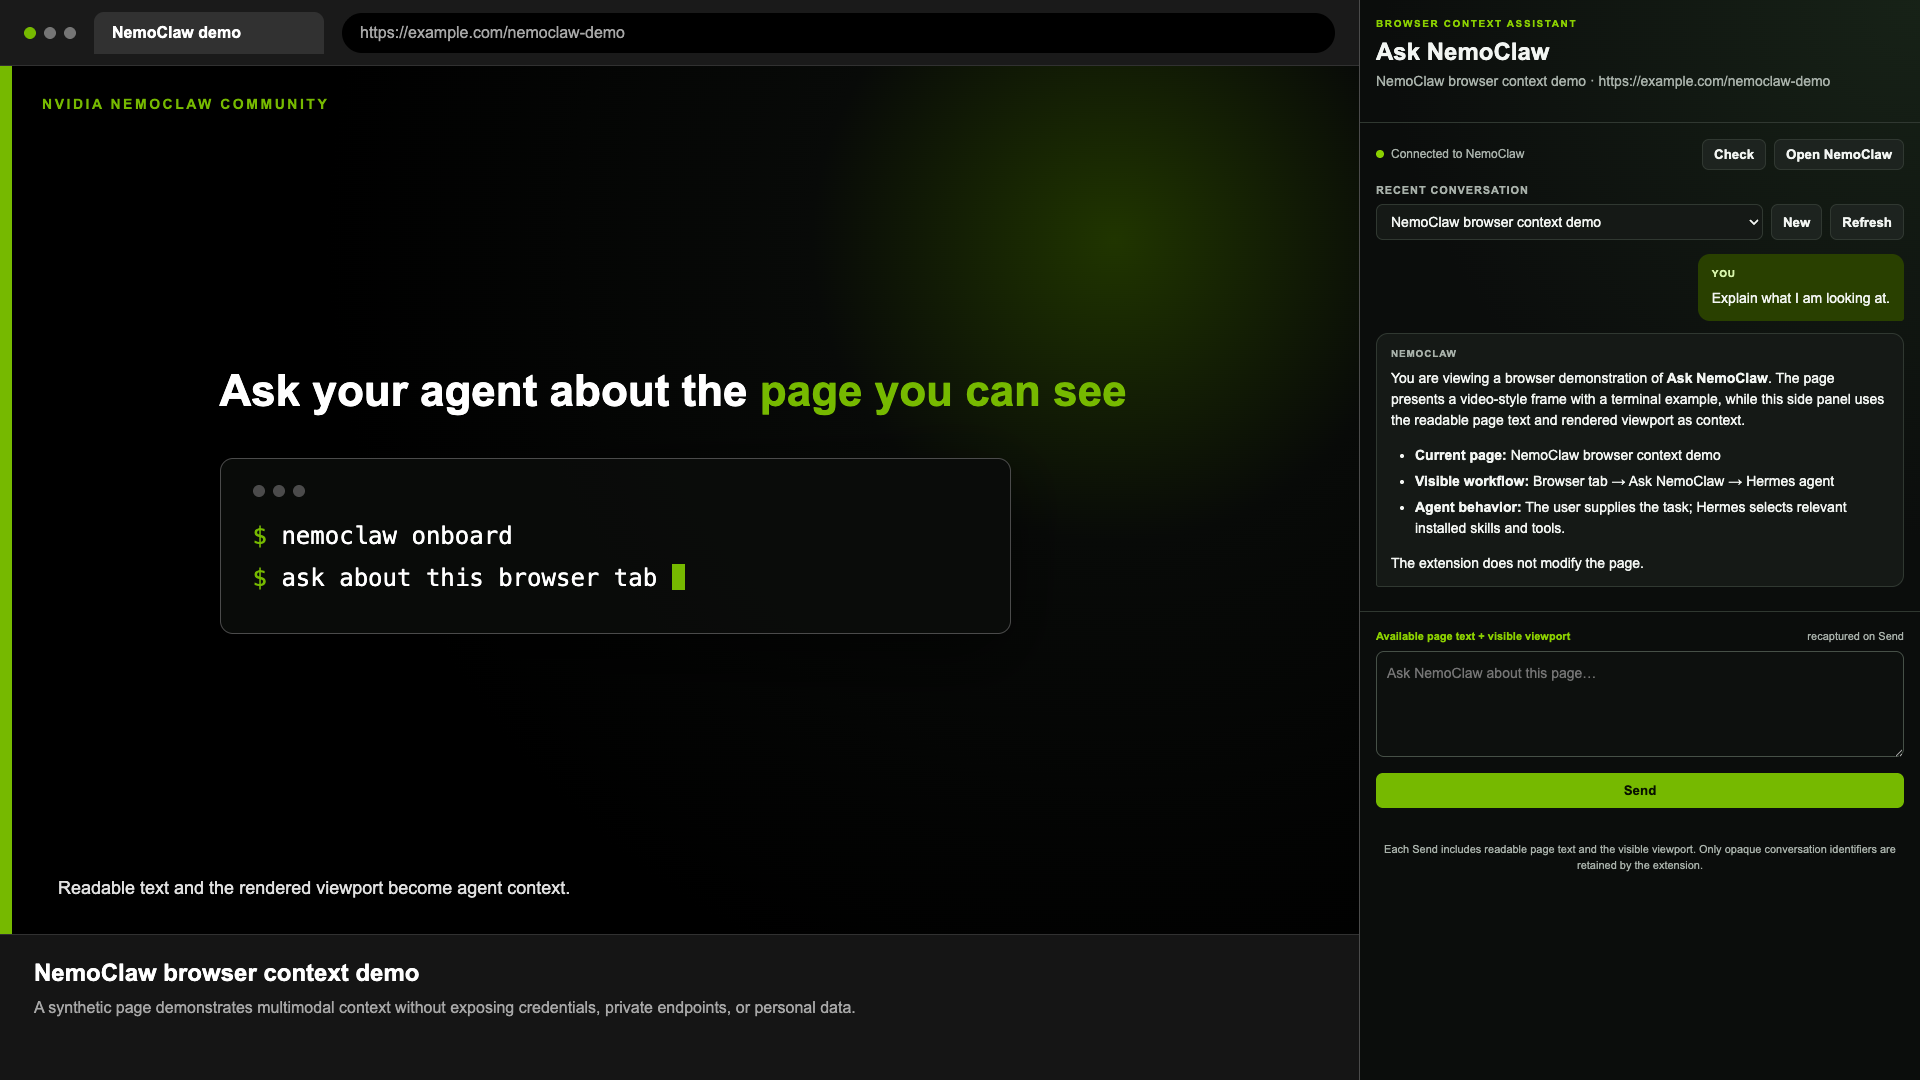Viewport: 1920px width, 1080px height.
Task: Click the 'Explain what I am looking at.' message
Action: [x=1800, y=298]
